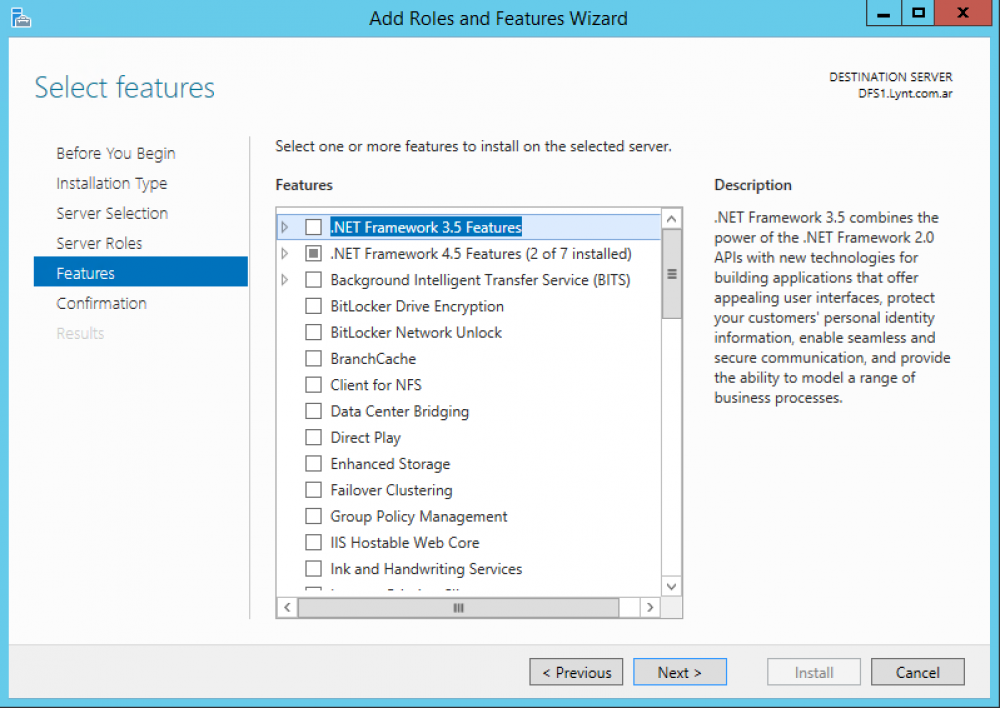Click the right arrow on the horizontal scrollbar
1000x708 pixels.
click(x=650, y=606)
